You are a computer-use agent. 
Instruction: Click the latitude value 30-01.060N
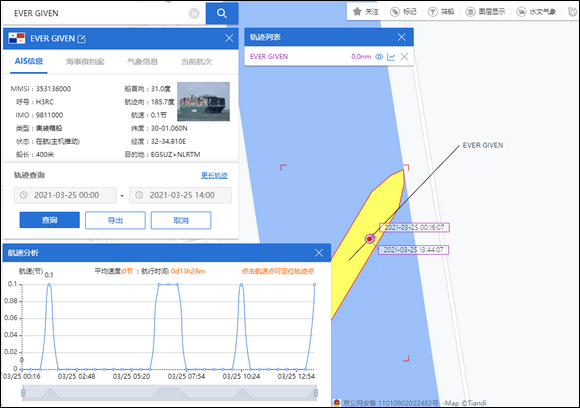(169, 128)
